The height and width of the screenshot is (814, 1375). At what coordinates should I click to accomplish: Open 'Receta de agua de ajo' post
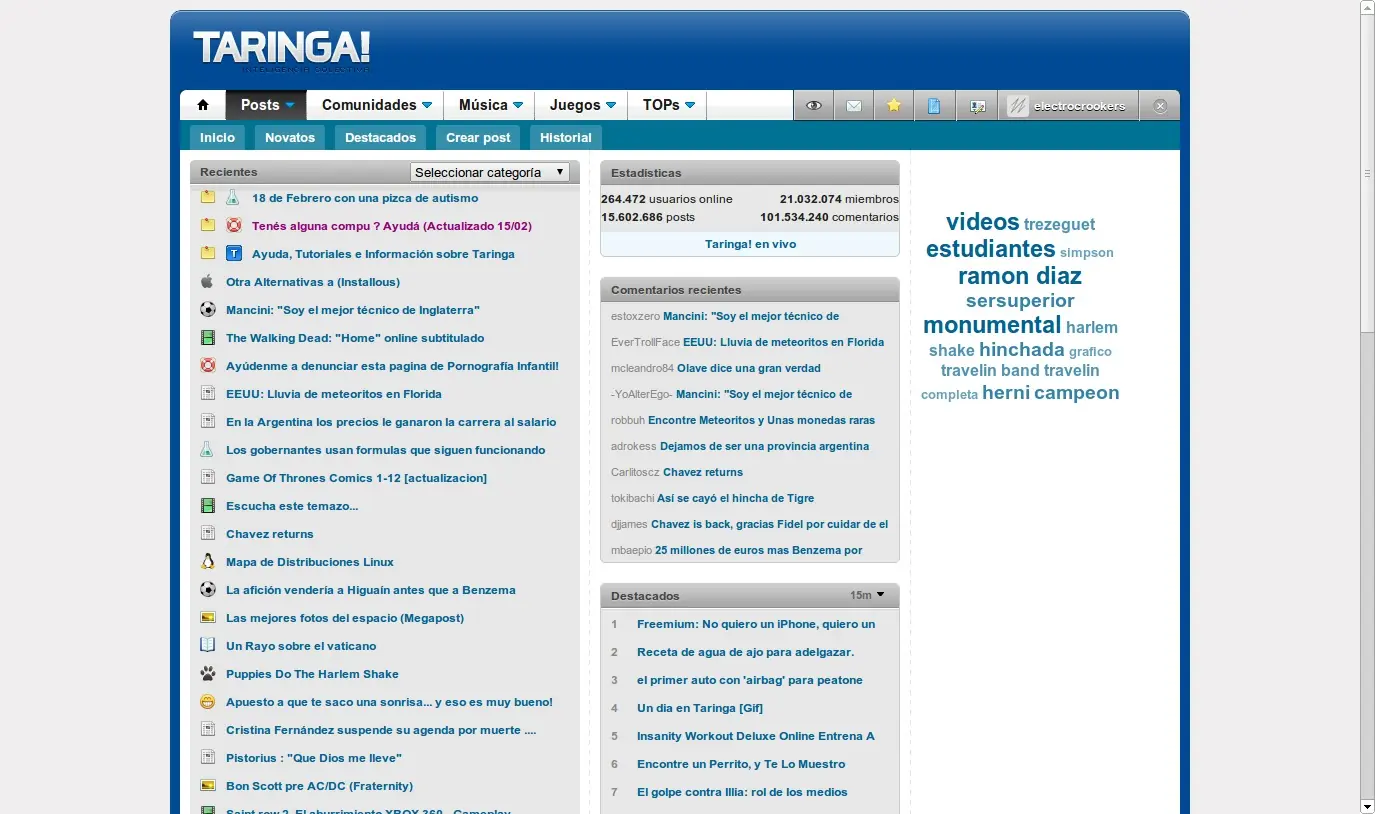pyautogui.click(x=745, y=652)
